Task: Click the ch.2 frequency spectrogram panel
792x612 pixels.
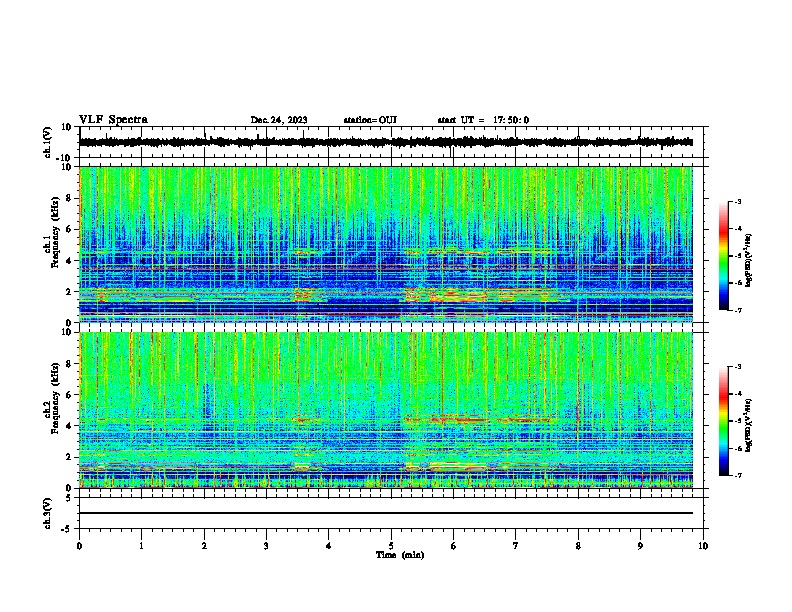Action: click(386, 410)
